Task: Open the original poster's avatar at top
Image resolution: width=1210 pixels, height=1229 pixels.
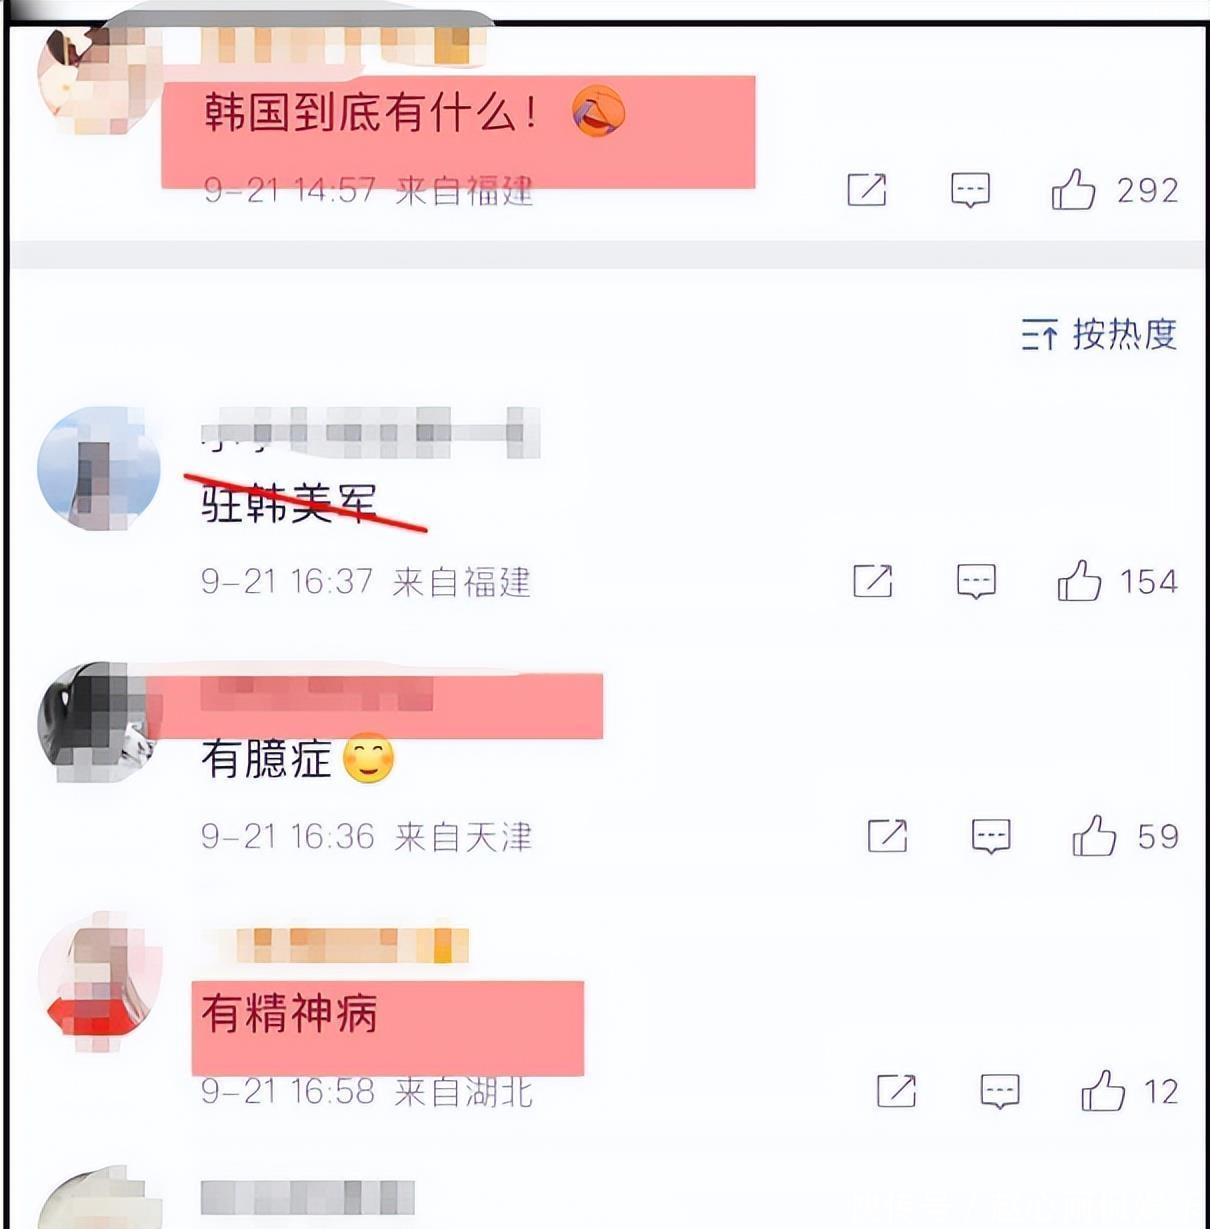Action: tap(99, 78)
